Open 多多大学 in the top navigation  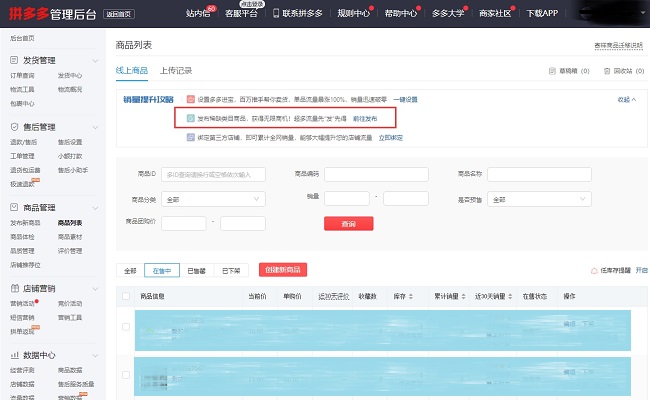tap(448, 13)
